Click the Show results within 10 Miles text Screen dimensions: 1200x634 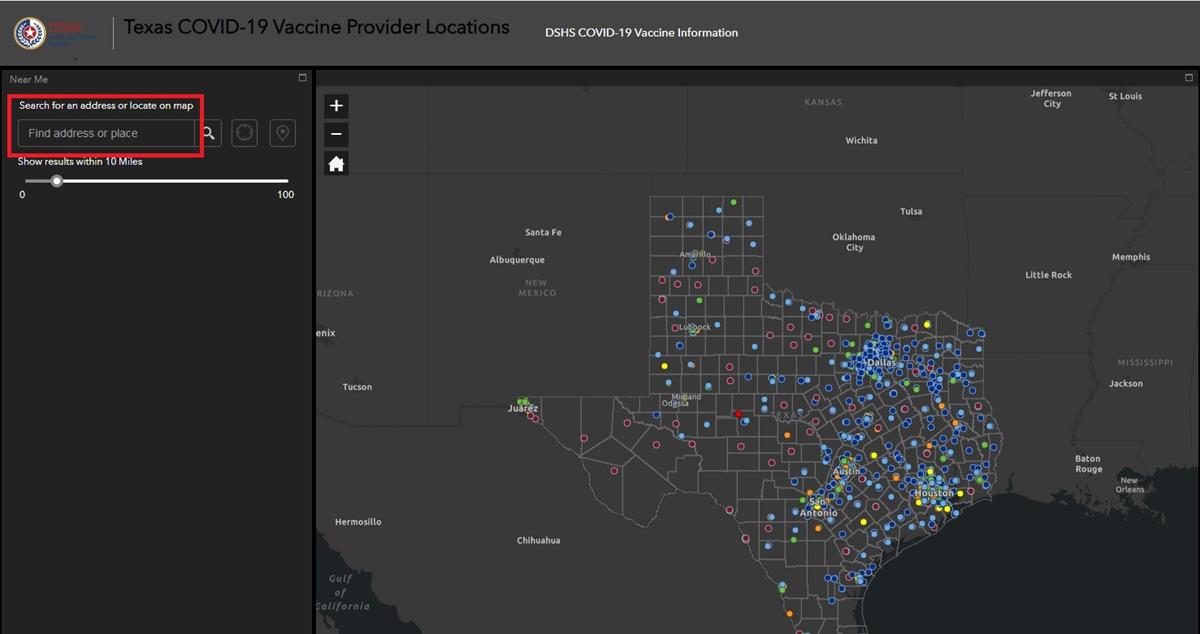(80, 161)
